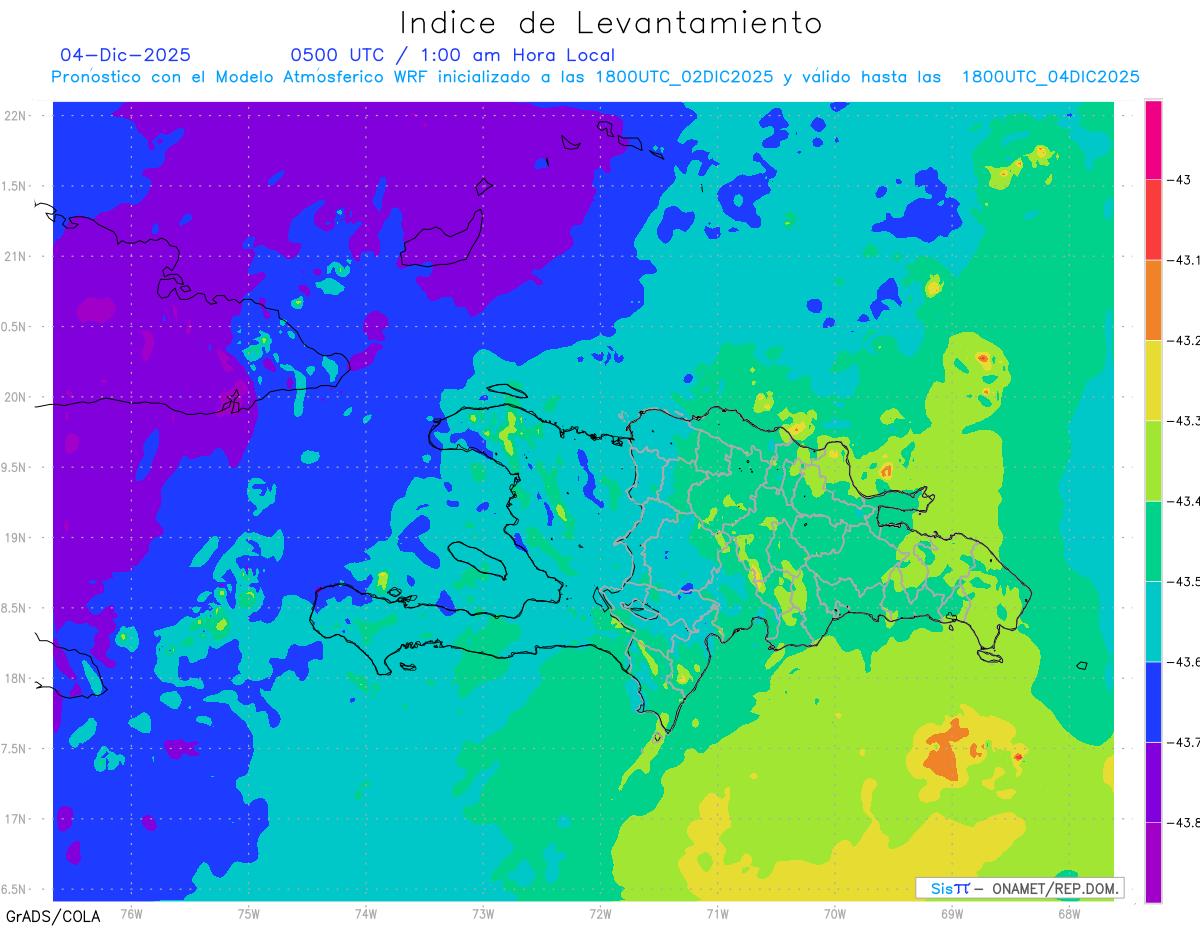
Task: Click the '-43.3' color scale value
Action: (x=1185, y=421)
